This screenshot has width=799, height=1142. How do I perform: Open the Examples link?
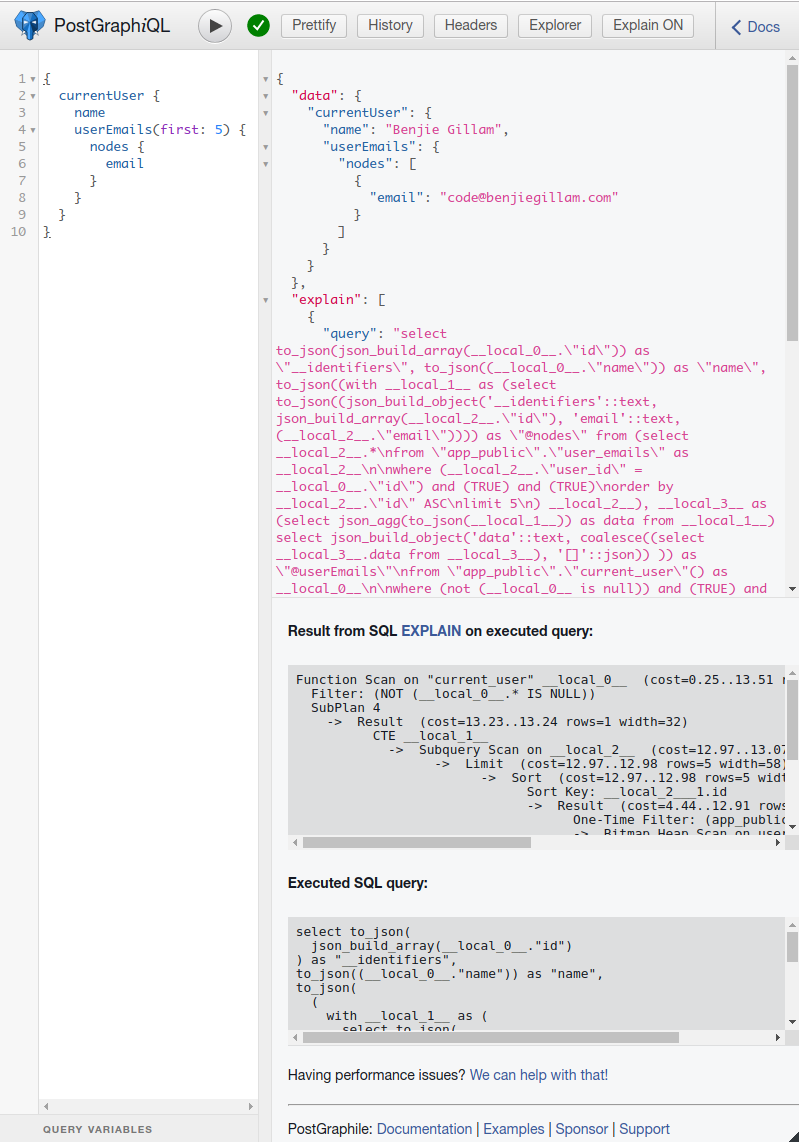click(513, 1129)
